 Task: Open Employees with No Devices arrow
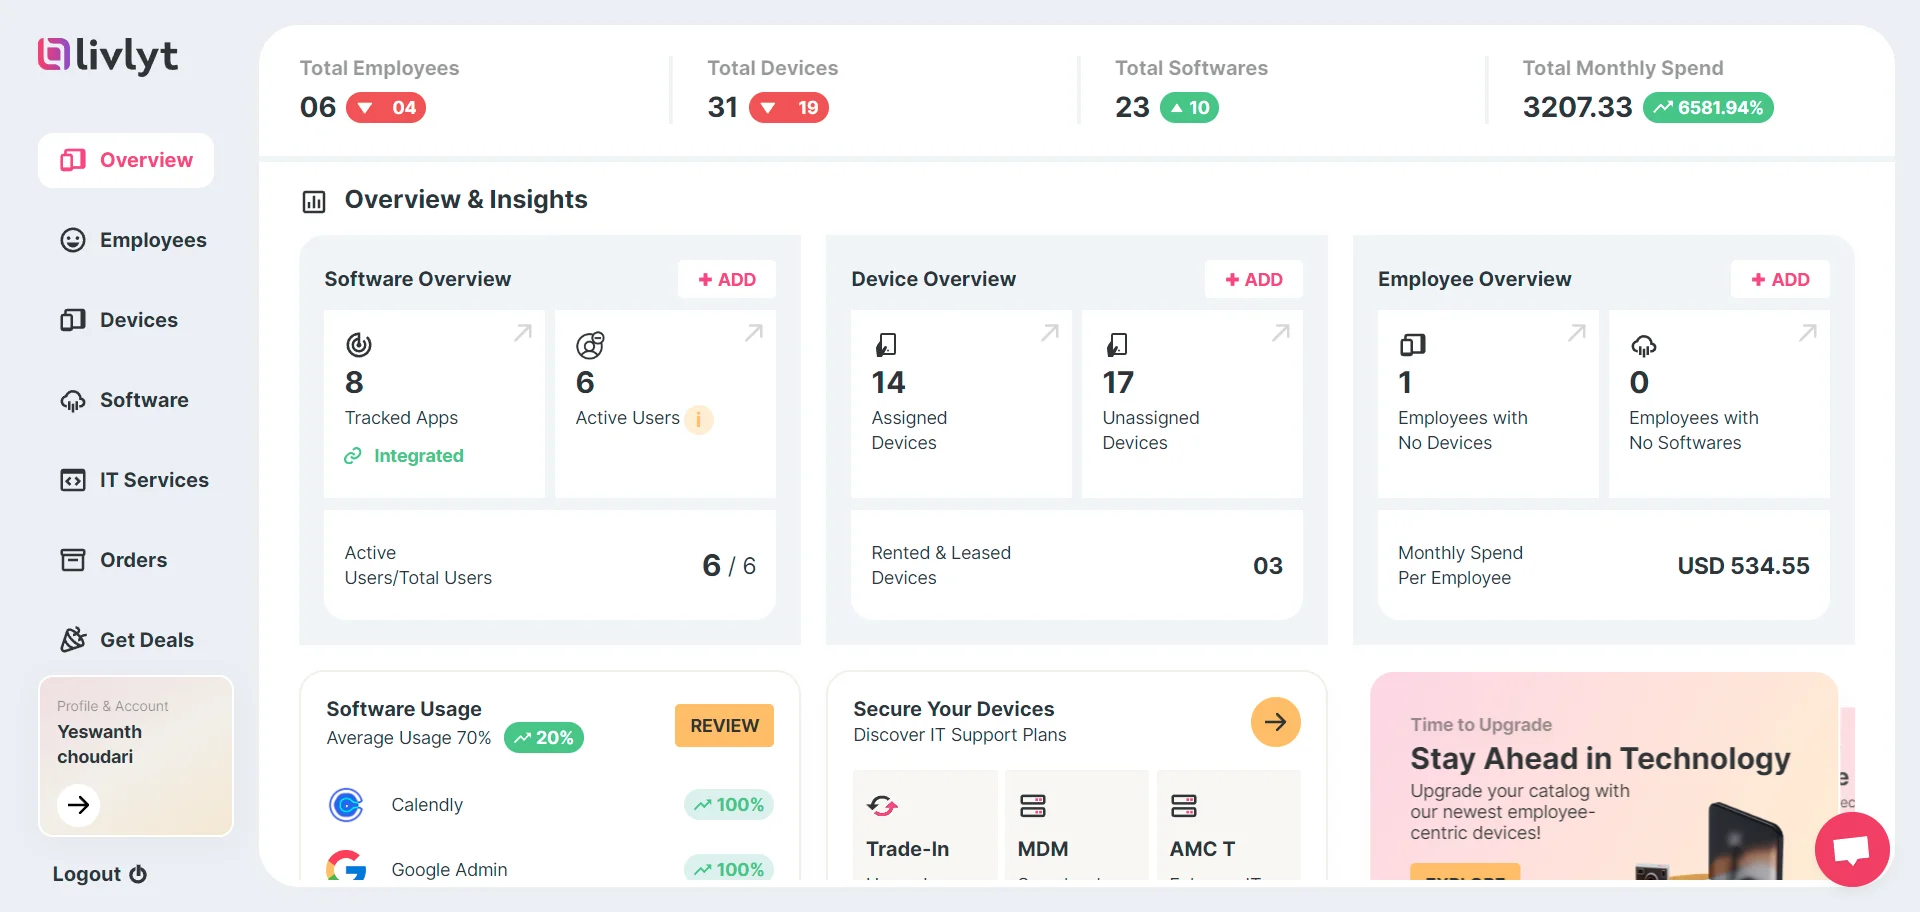[1577, 333]
